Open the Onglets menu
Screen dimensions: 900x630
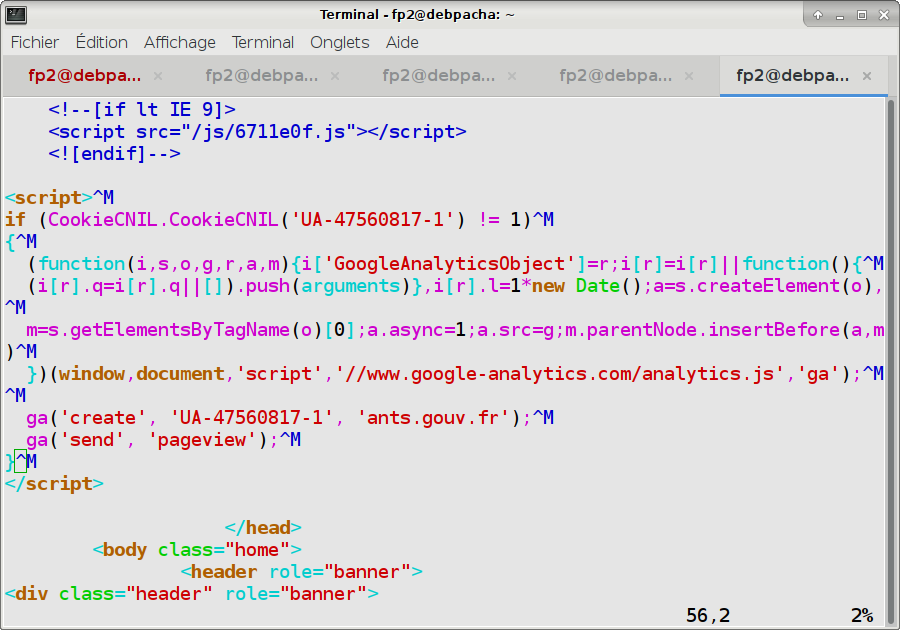[x=340, y=42]
